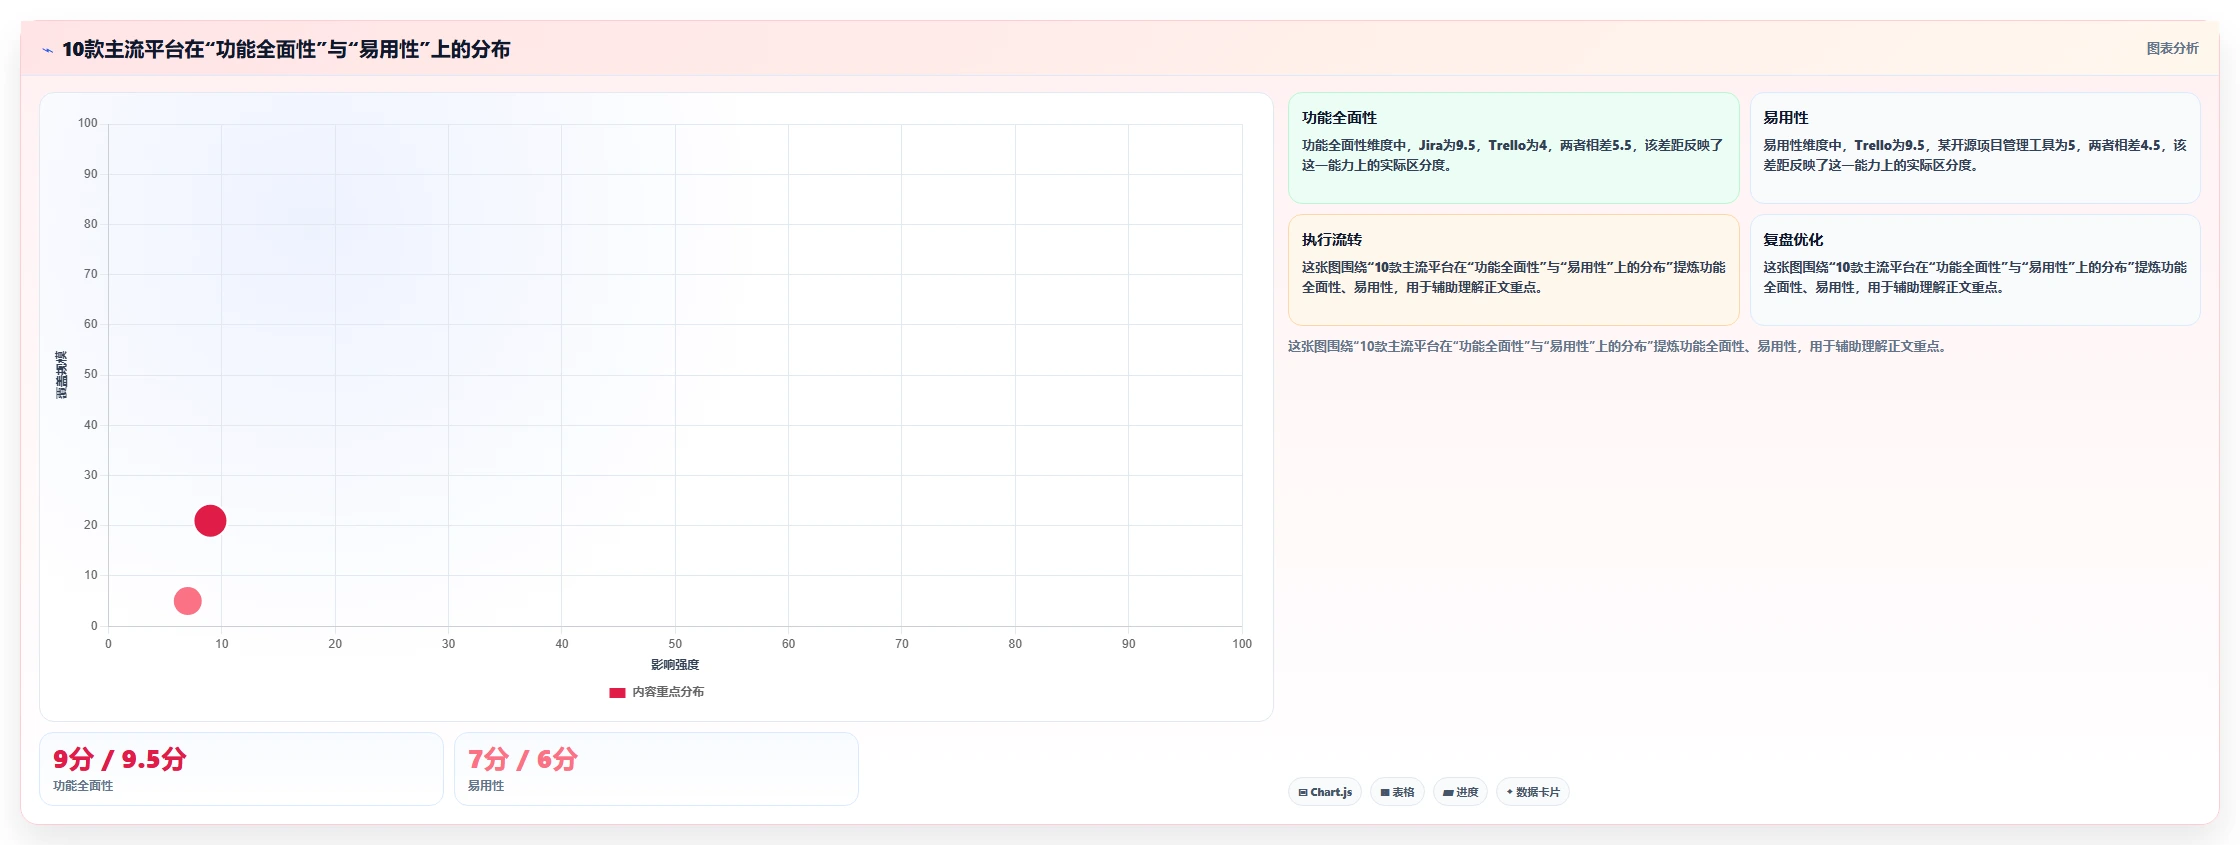Click the chart title 10款主流平台
Screen dimensions: 2240x845
click(286, 49)
